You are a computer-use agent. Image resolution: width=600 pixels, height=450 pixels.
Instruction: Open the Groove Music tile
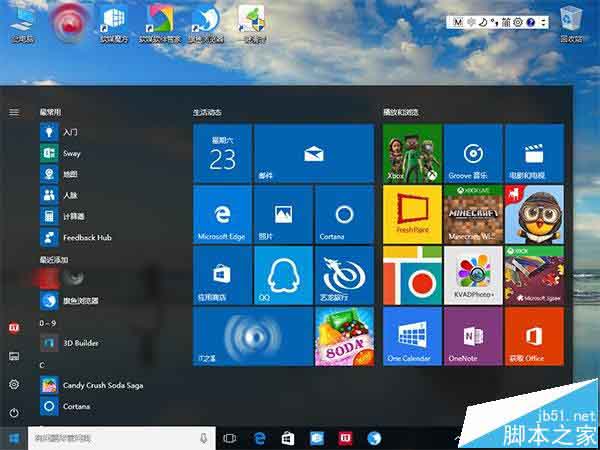point(473,153)
